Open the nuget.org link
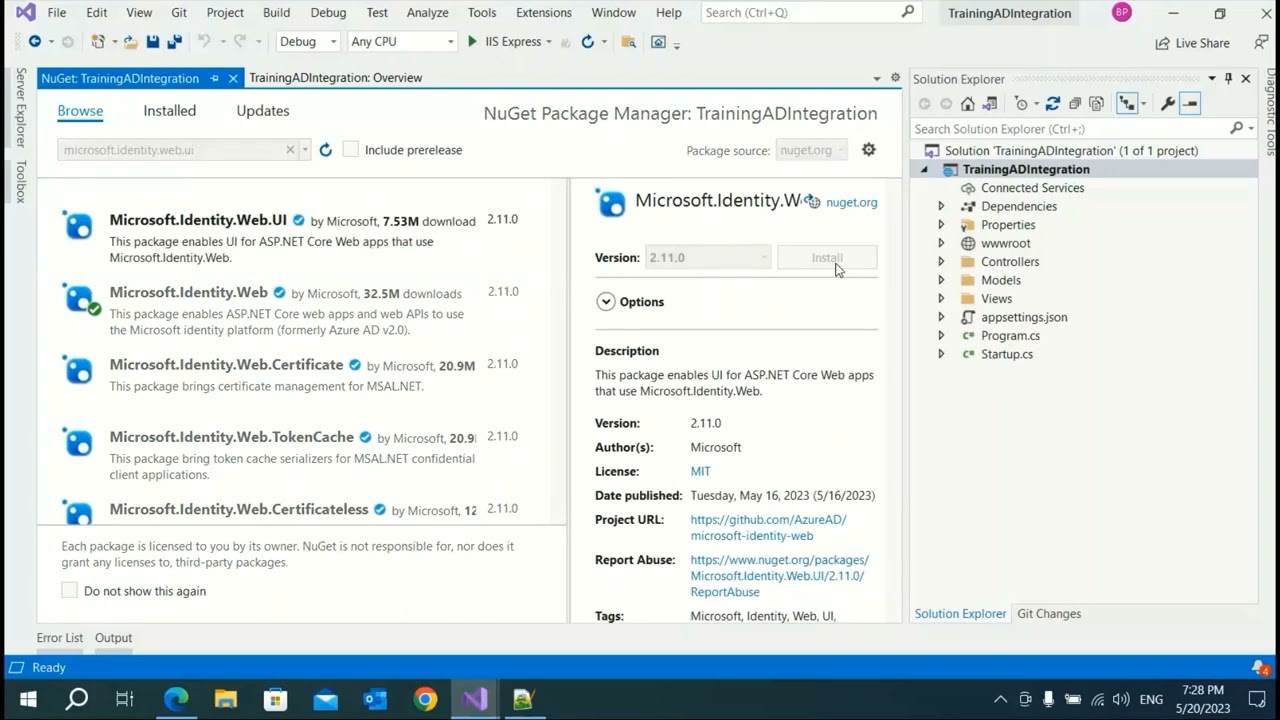The height and width of the screenshot is (720, 1280). [x=851, y=202]
